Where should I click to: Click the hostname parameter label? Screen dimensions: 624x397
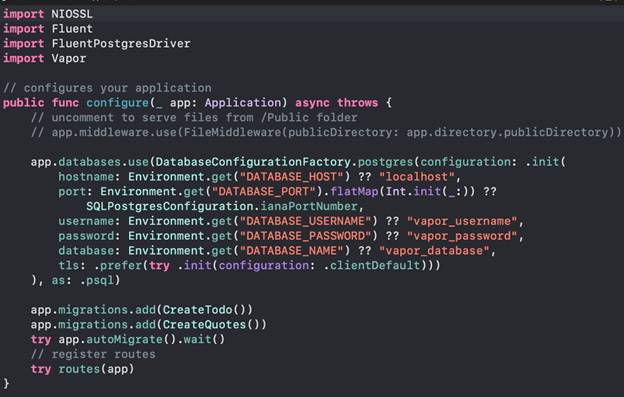pyautogui.click(x=86, y=177)
